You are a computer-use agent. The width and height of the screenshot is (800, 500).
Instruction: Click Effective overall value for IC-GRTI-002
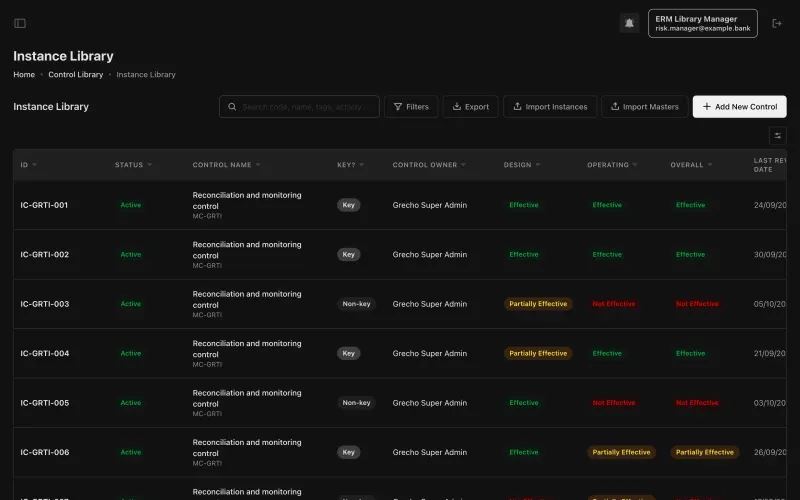[690, 255]
